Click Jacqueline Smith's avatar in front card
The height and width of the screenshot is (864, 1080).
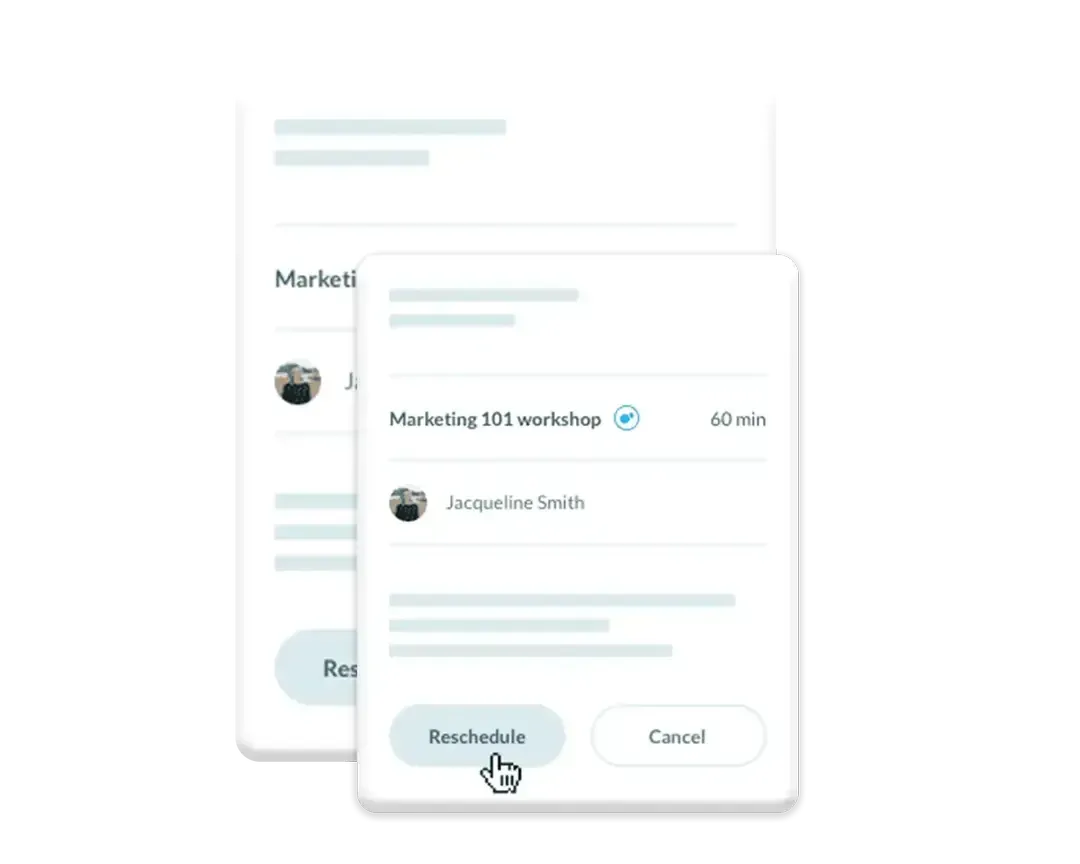click(408, 503)
